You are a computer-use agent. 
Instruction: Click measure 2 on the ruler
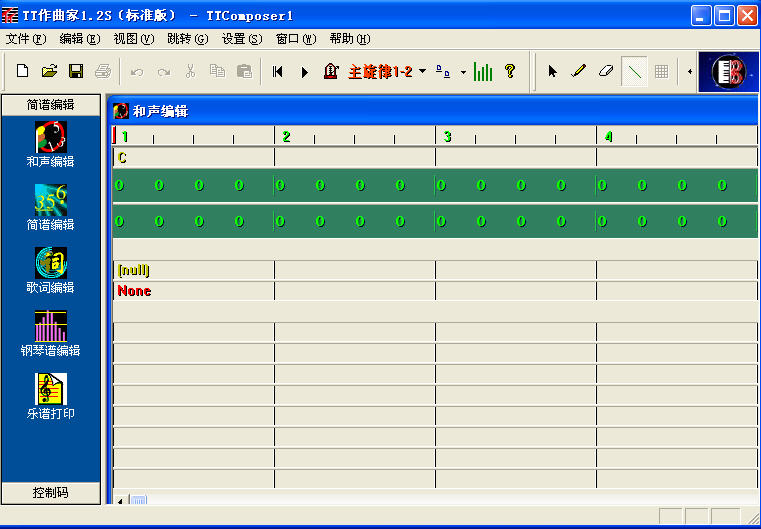tap(286, 137)
